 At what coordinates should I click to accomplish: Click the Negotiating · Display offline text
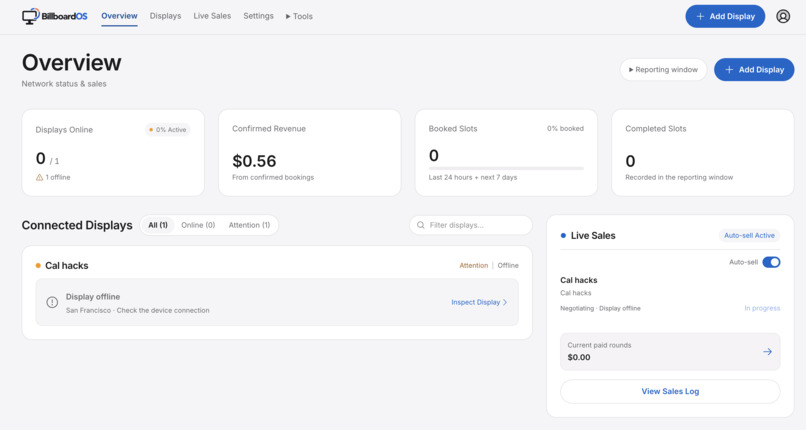(600, 308)
